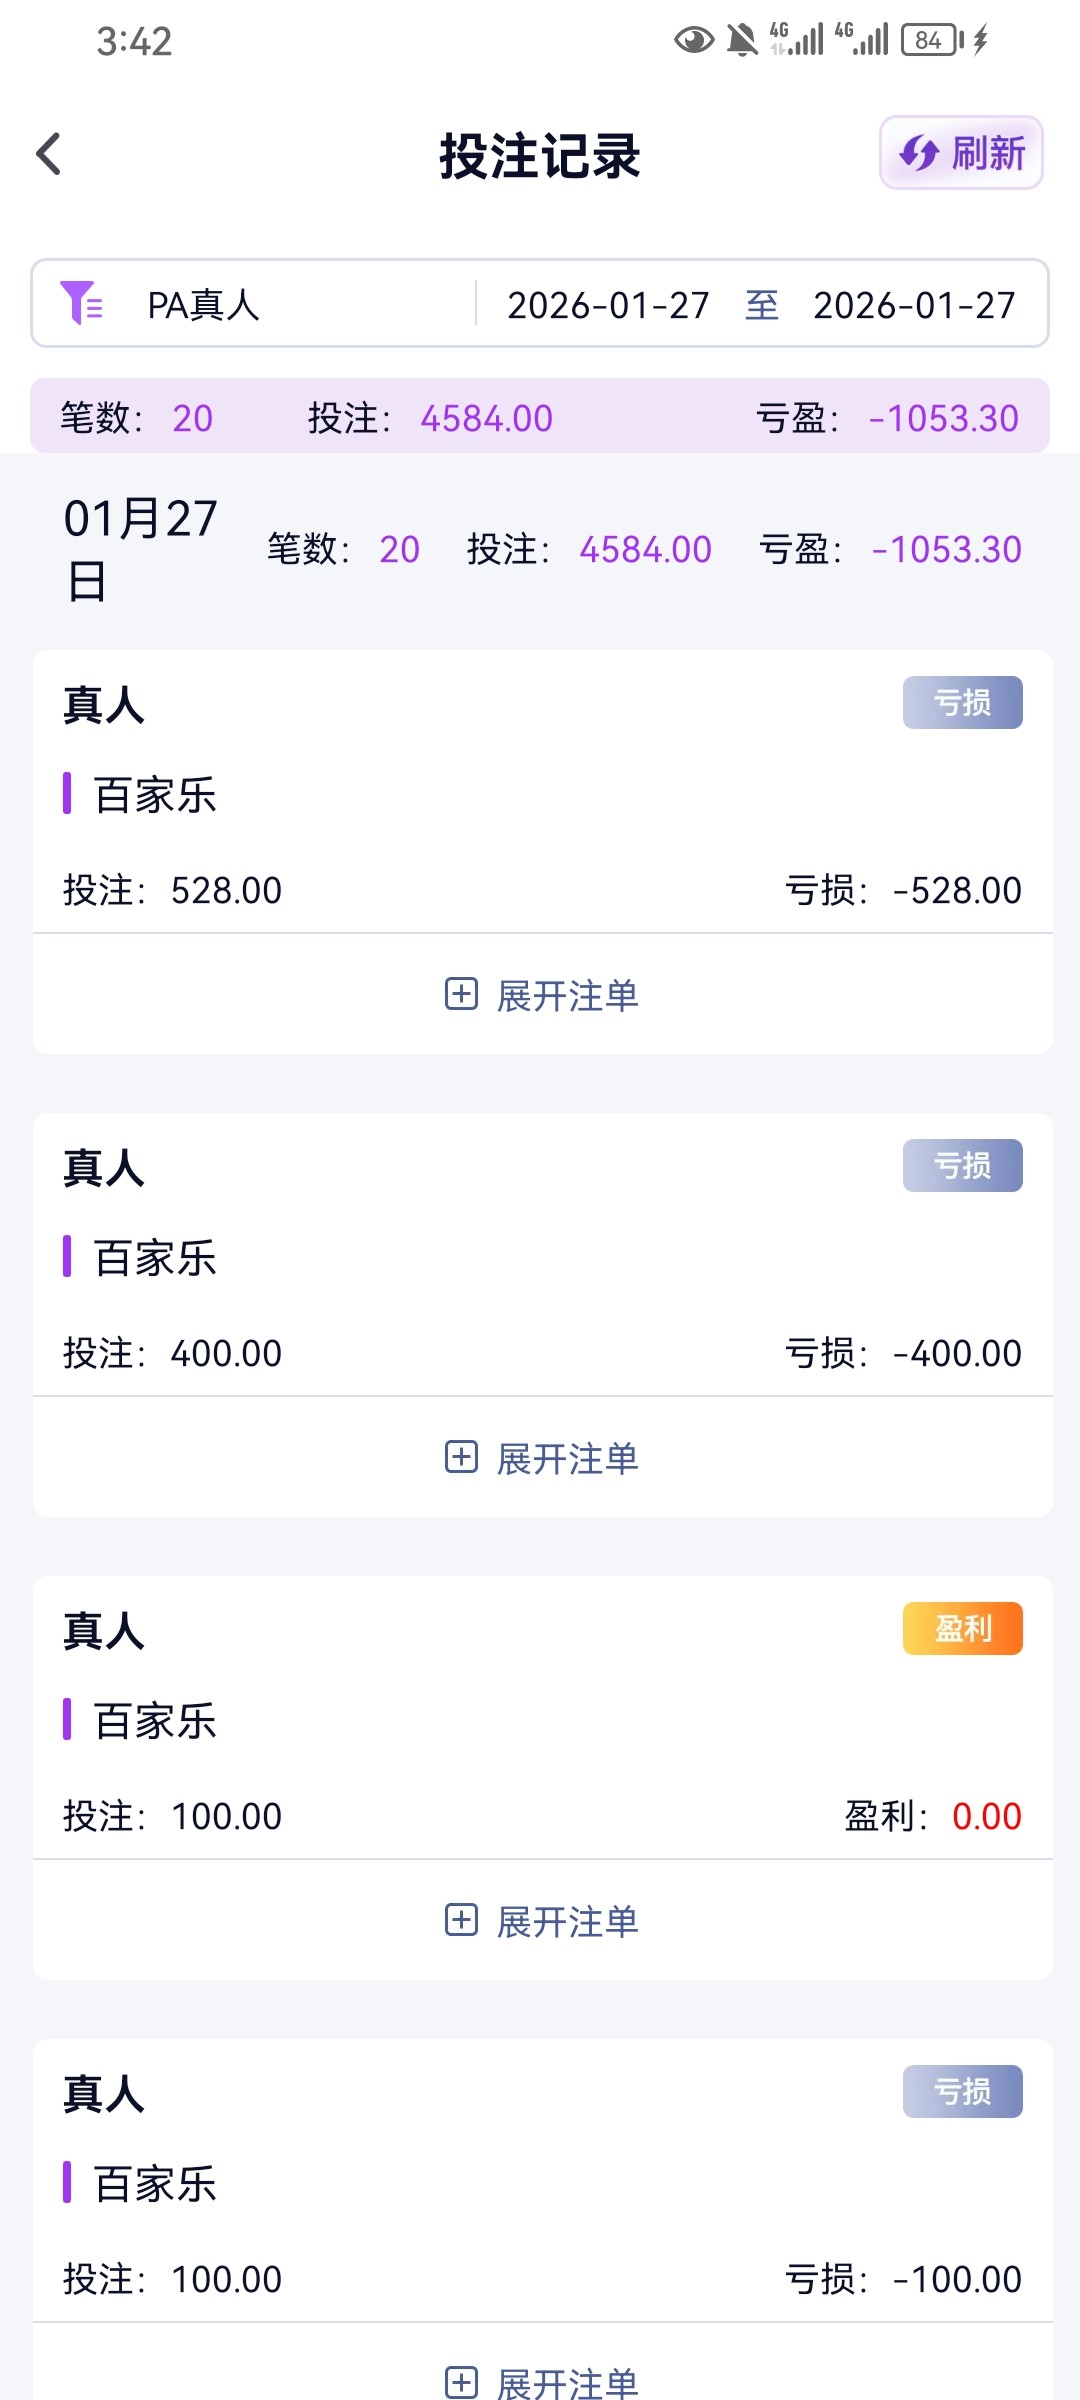The height and width of the screenshot is (2400, 1080).
Task: Expand bet slips for 盈利 0.00 card
Action: tap(567, 1921)
